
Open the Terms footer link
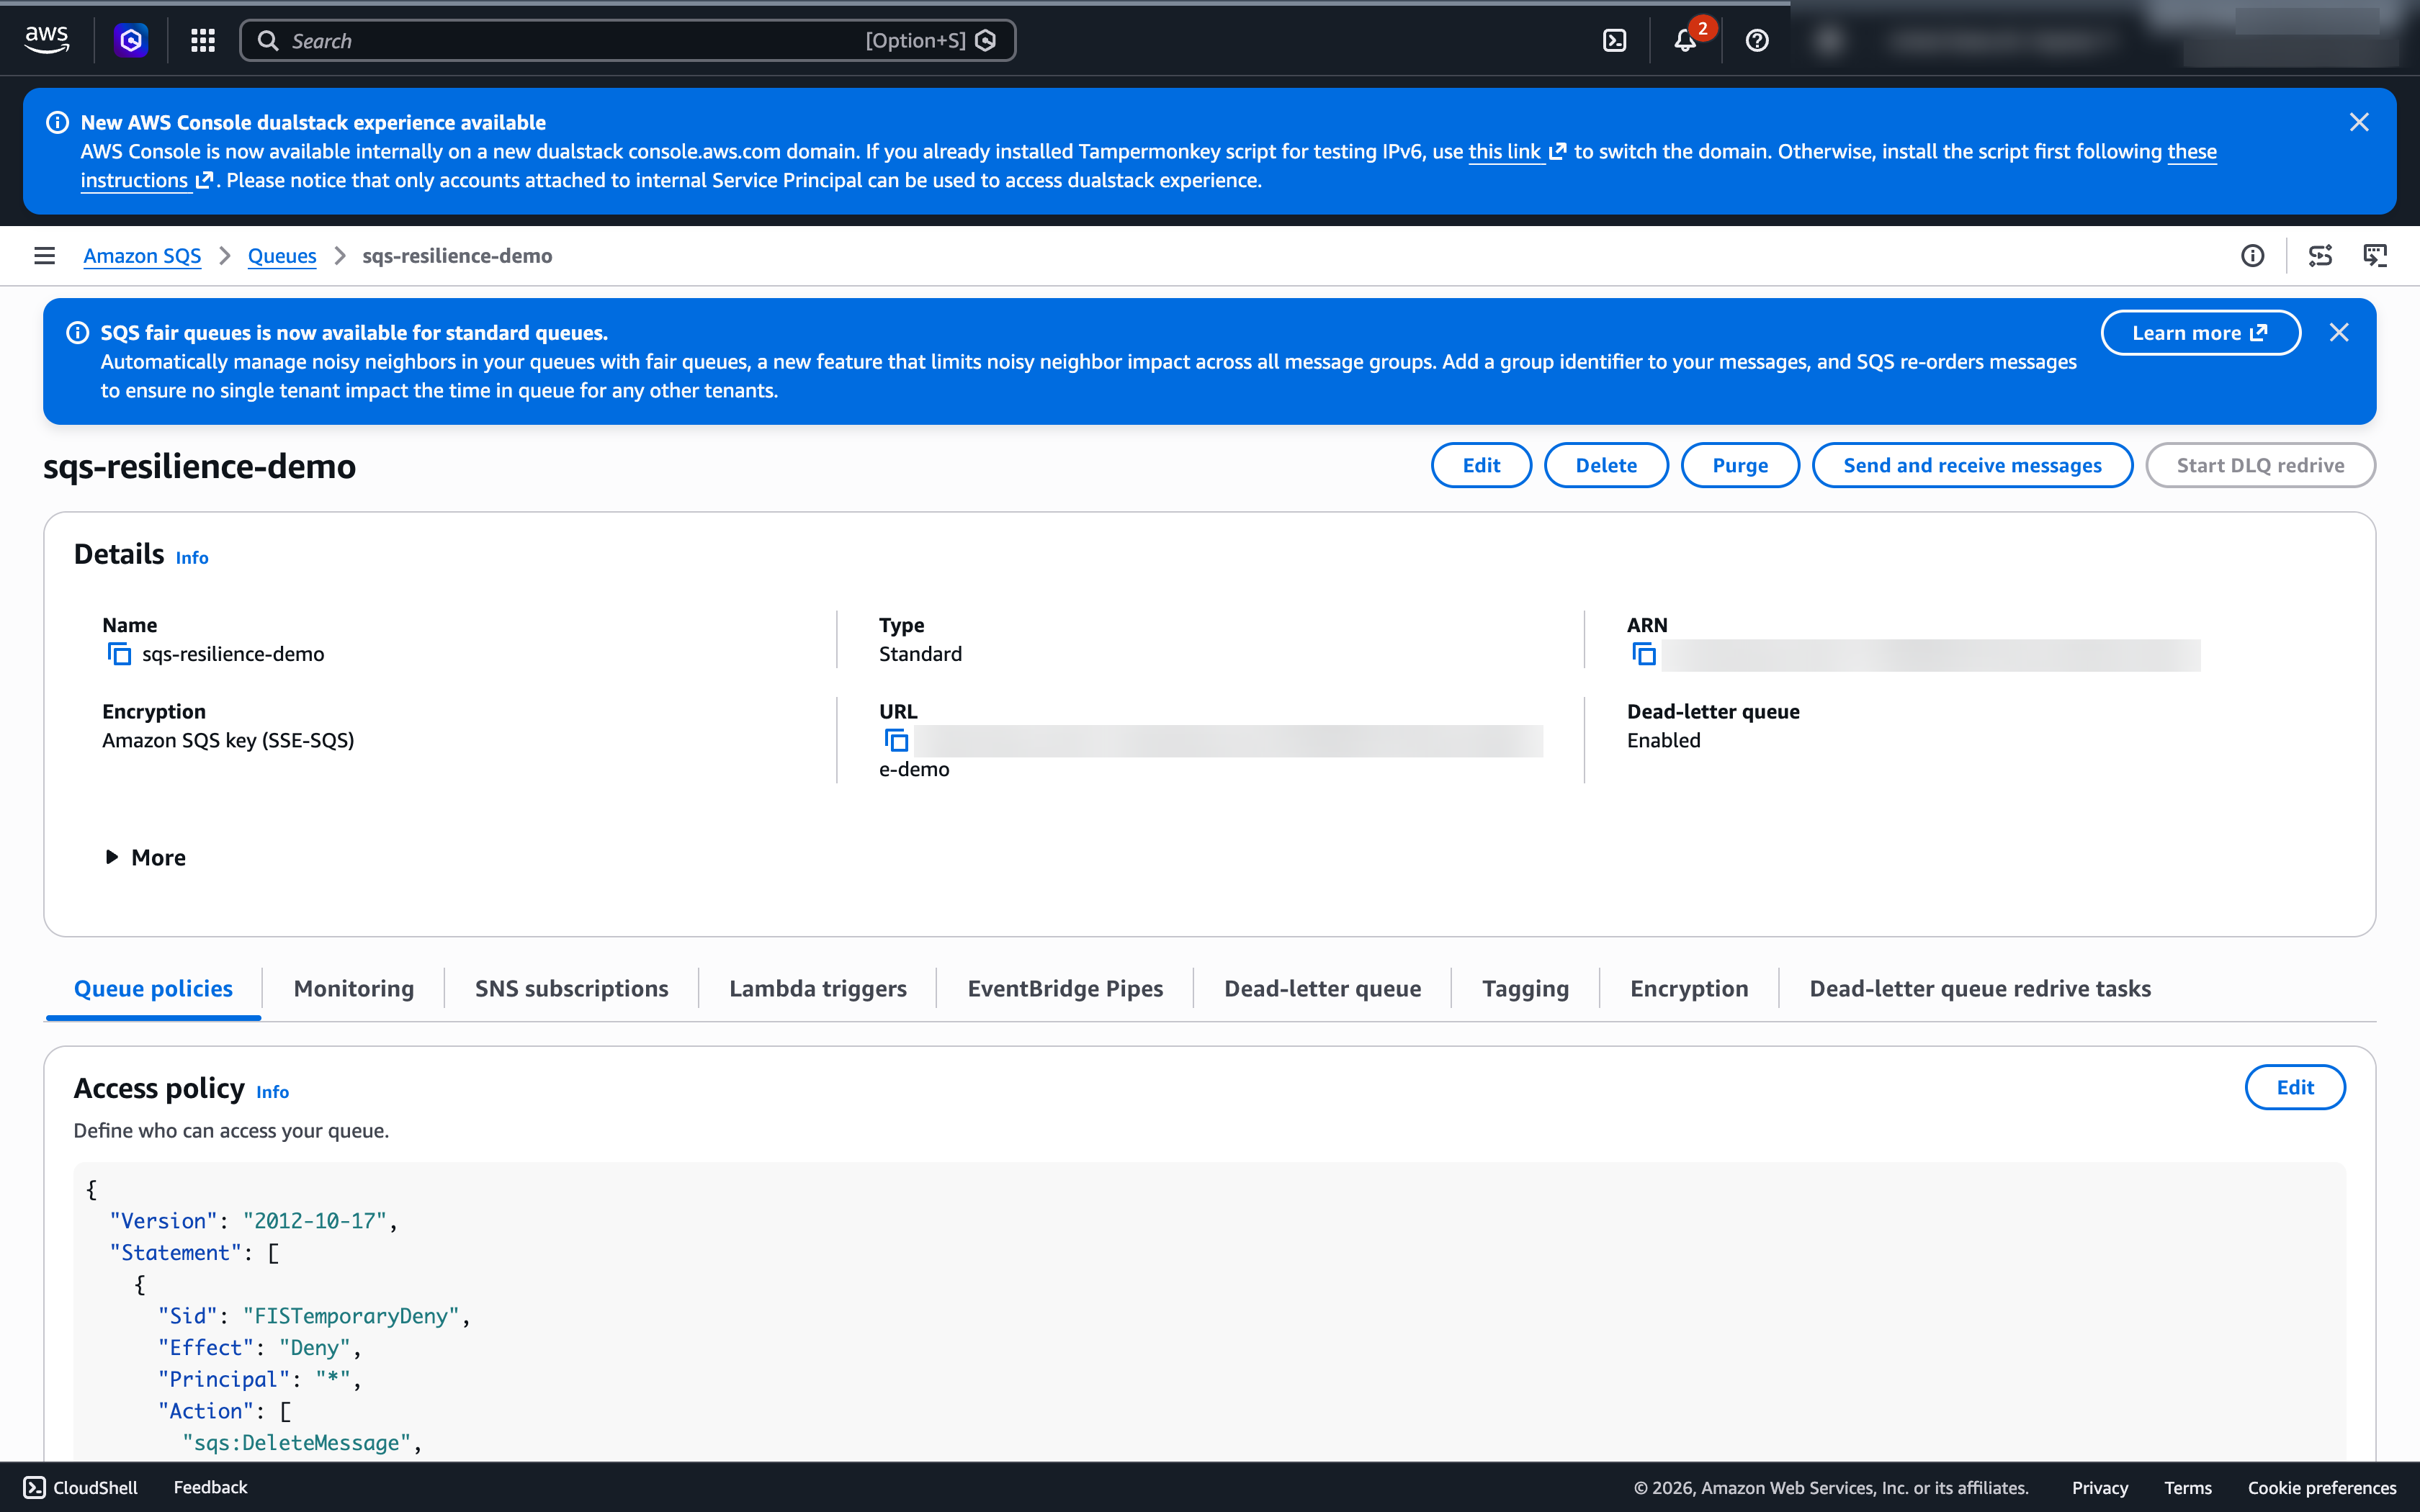(x=2188, y=1487)
